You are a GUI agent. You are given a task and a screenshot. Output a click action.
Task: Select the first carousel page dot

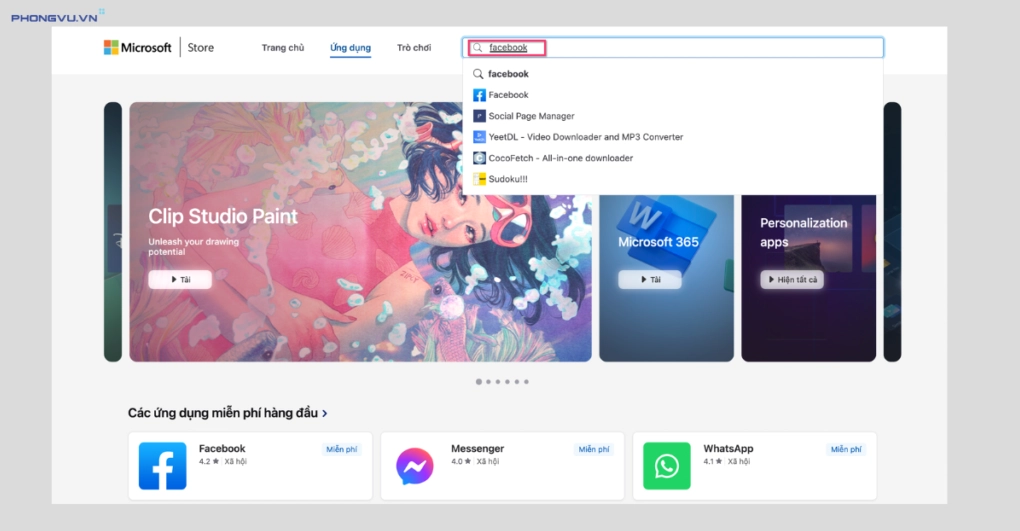coord(479,382)
